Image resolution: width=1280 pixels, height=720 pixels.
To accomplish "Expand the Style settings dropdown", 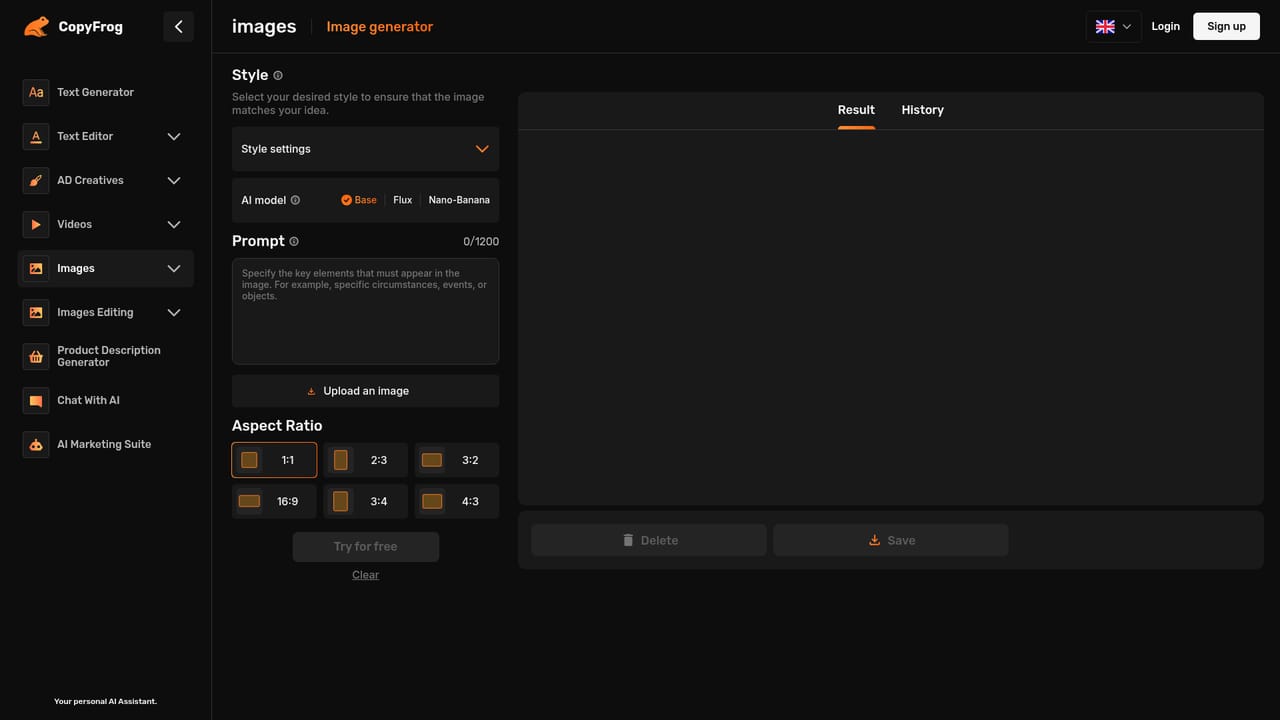I will (x=365, y=149).
